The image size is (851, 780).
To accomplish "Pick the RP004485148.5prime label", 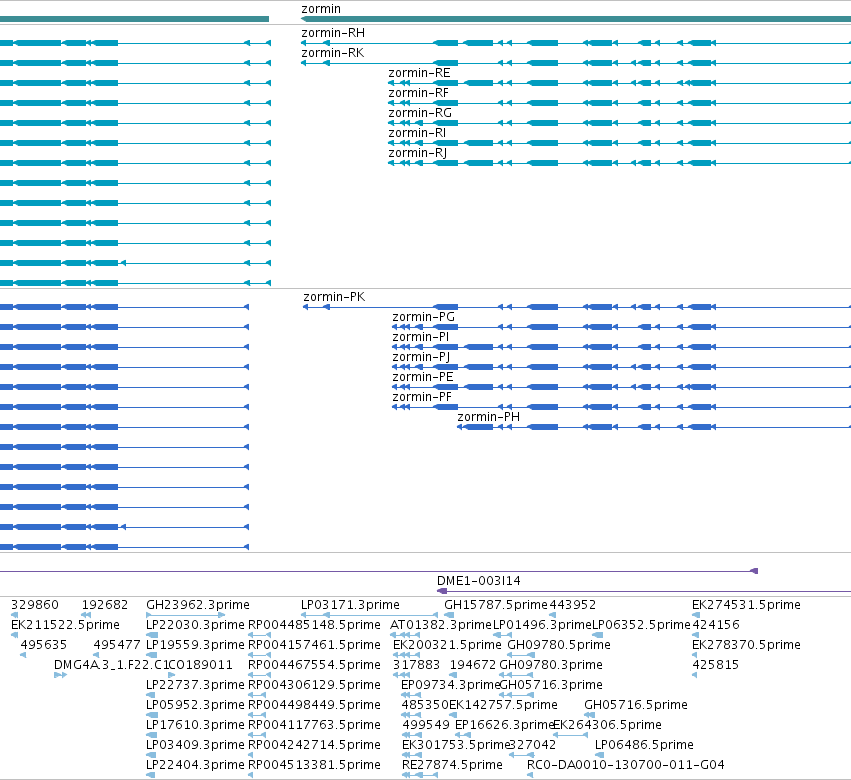I will pyautogui.click(x=314, y=625).
